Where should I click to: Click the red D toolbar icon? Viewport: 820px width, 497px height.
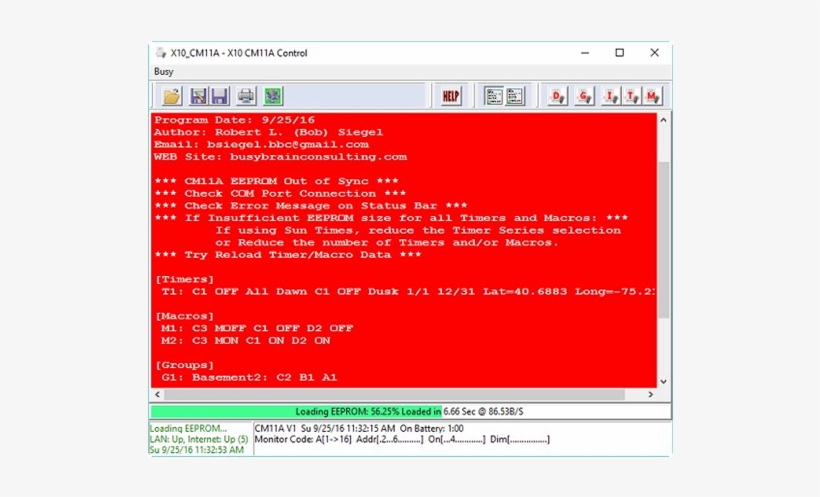(558, 96)
